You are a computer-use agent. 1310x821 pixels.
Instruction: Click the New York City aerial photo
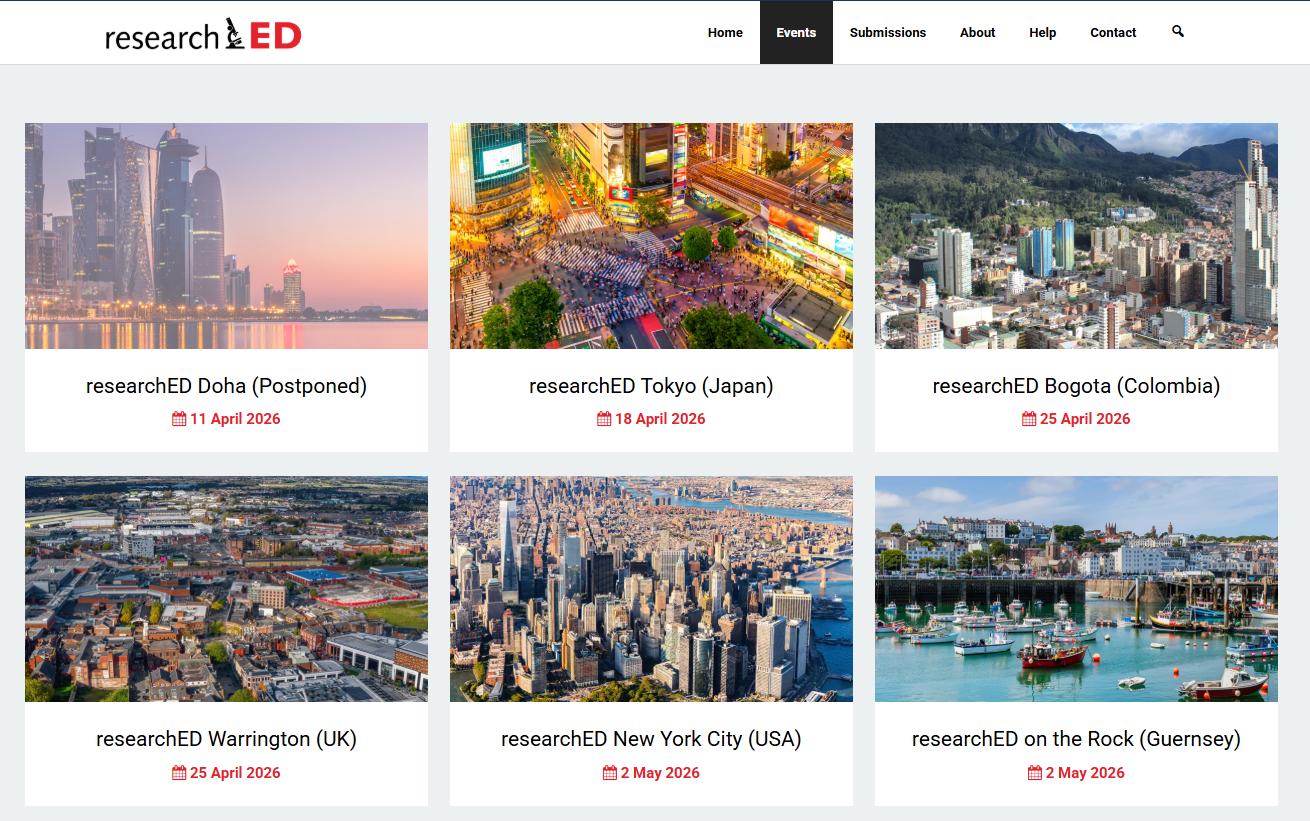pos(651,589)
